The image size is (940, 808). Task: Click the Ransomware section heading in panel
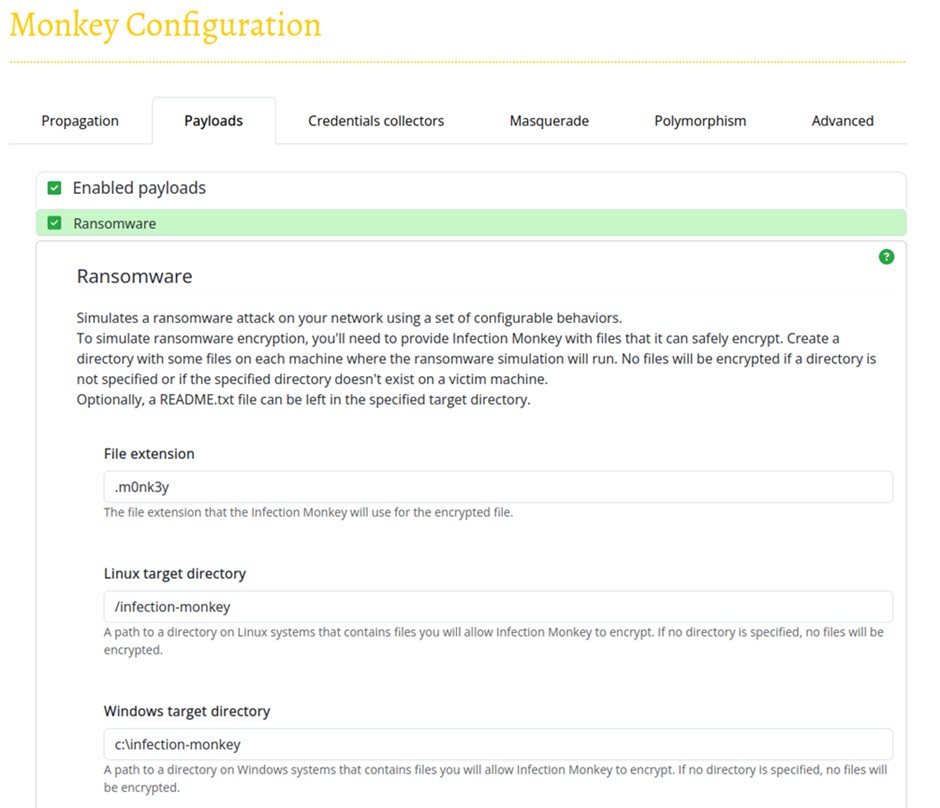click(x=134, y=276)
